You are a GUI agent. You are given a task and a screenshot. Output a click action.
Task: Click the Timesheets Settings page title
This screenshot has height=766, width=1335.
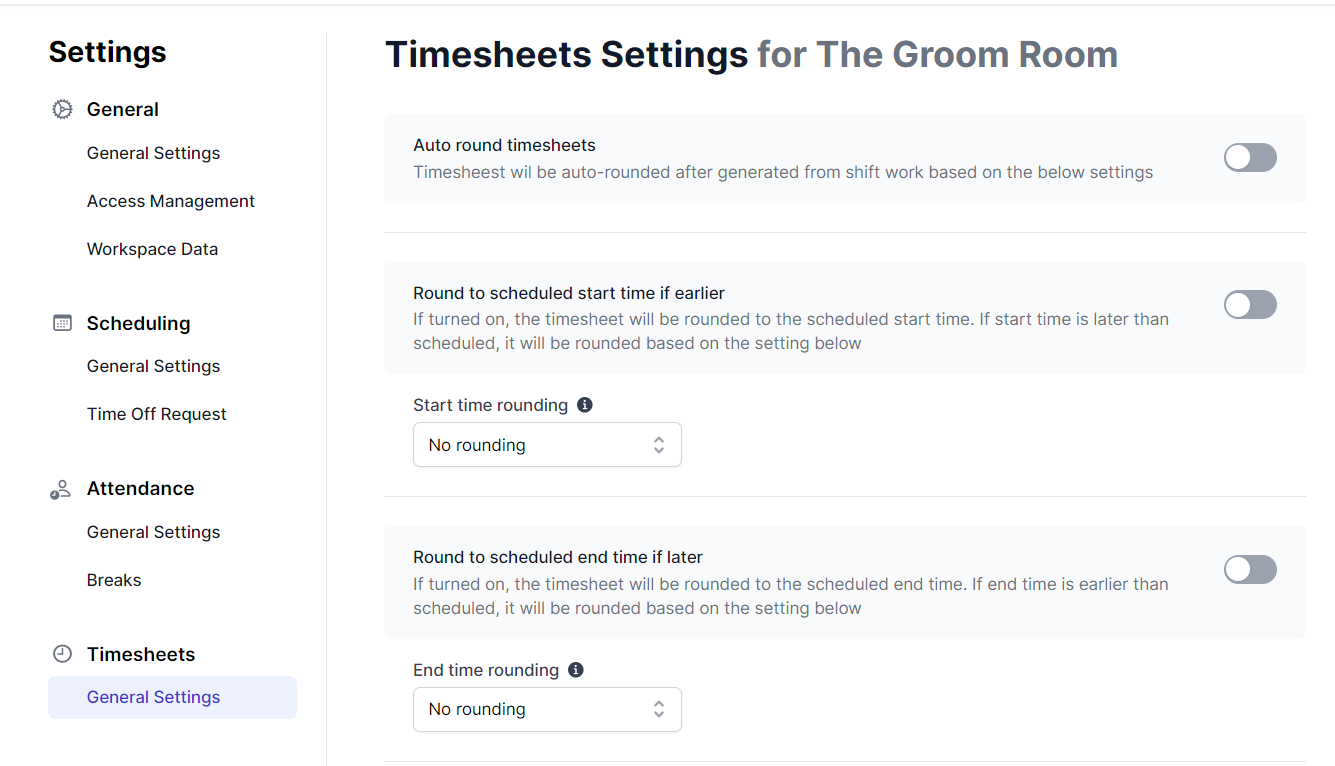point(566,54)
